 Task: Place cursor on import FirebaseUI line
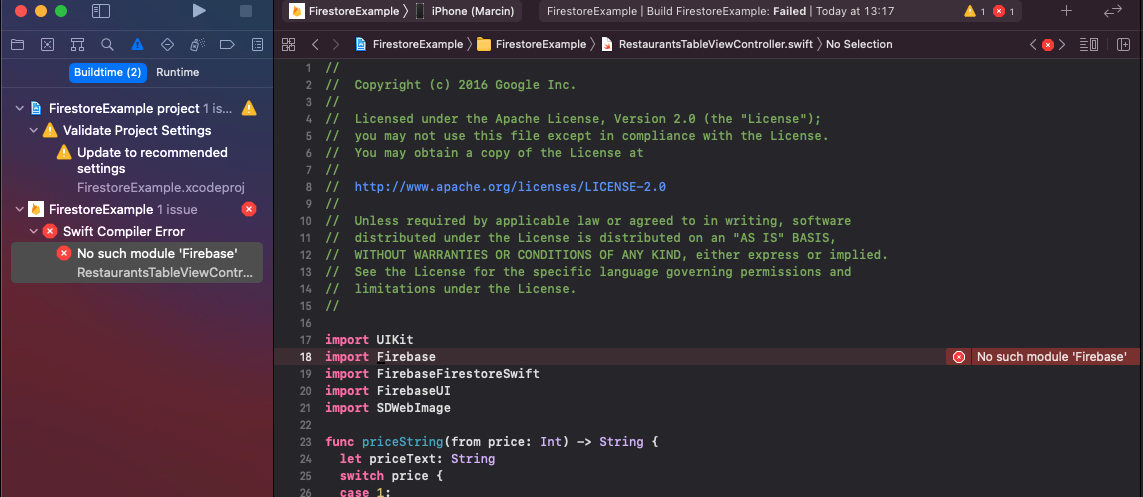(x=388, y=391)
